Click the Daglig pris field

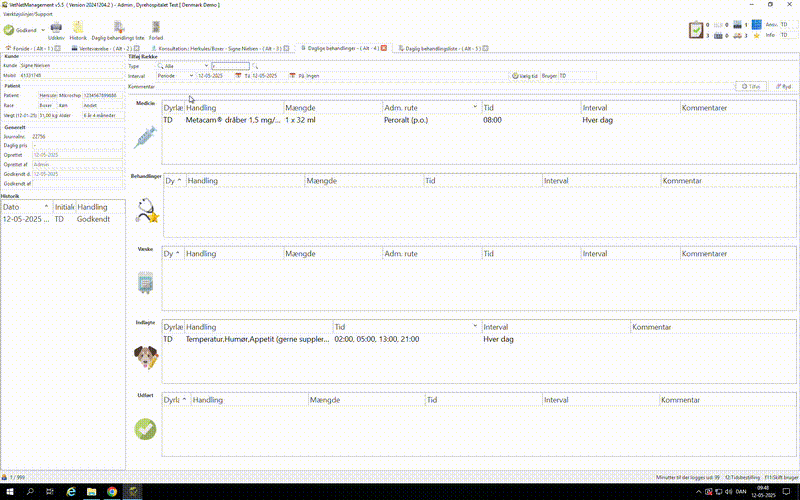point(77,145)
